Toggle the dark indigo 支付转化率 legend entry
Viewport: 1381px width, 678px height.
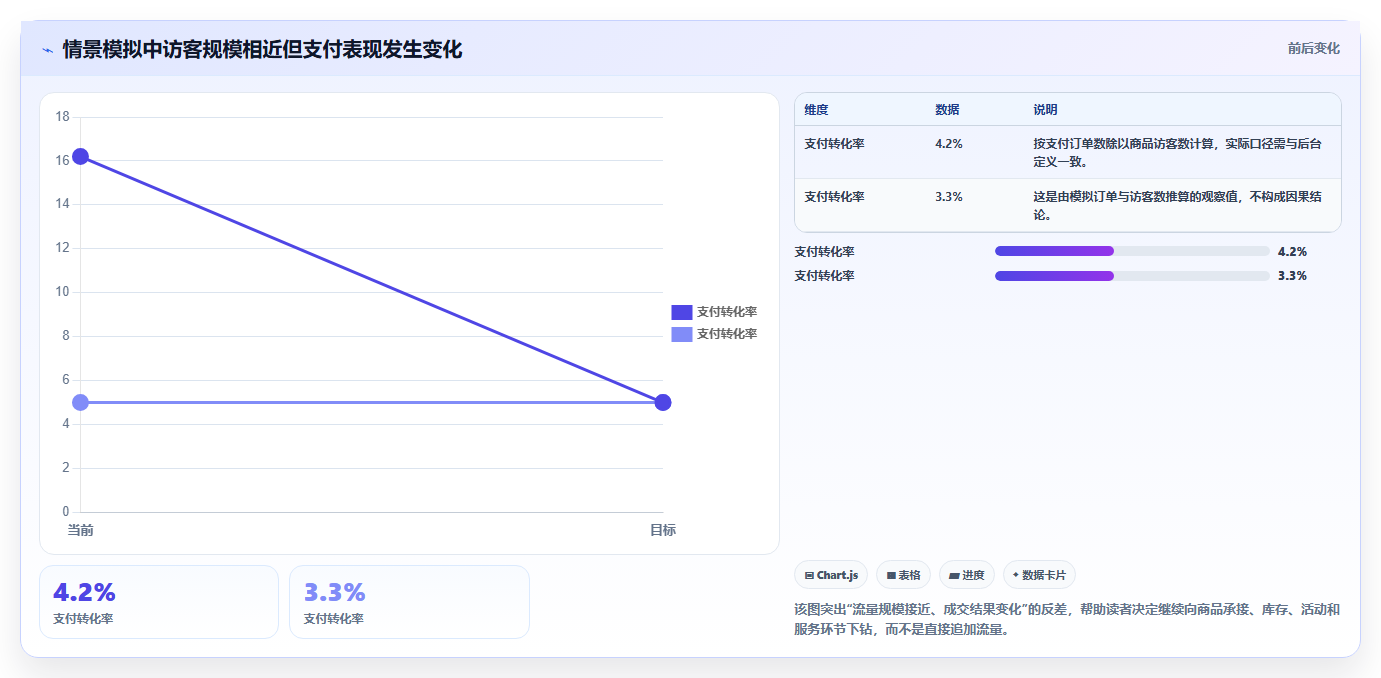(x=714, y=312)
